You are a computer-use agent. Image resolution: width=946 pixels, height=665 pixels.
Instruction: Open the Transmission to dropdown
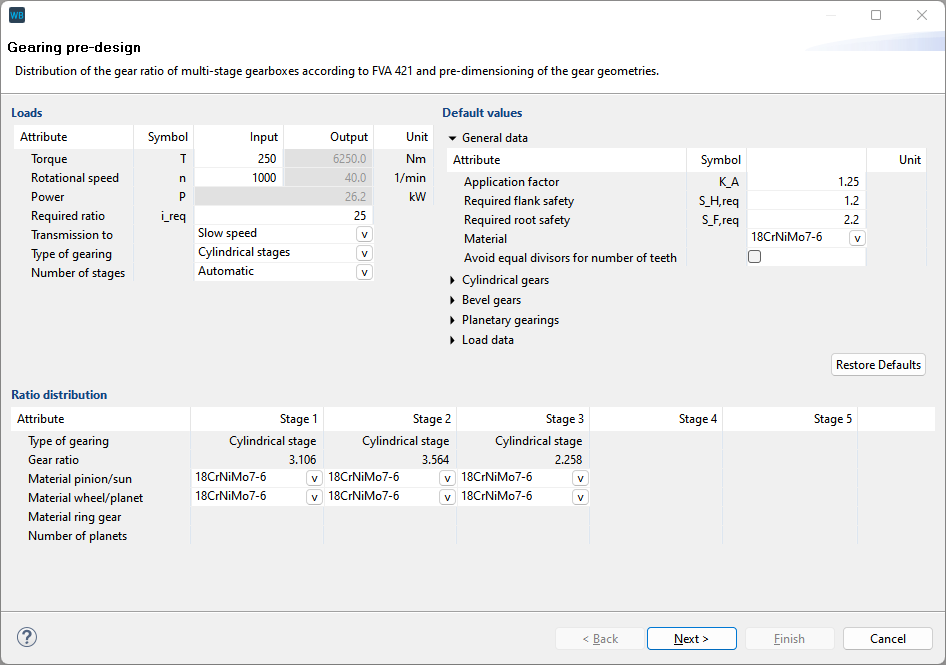point(364,234)
